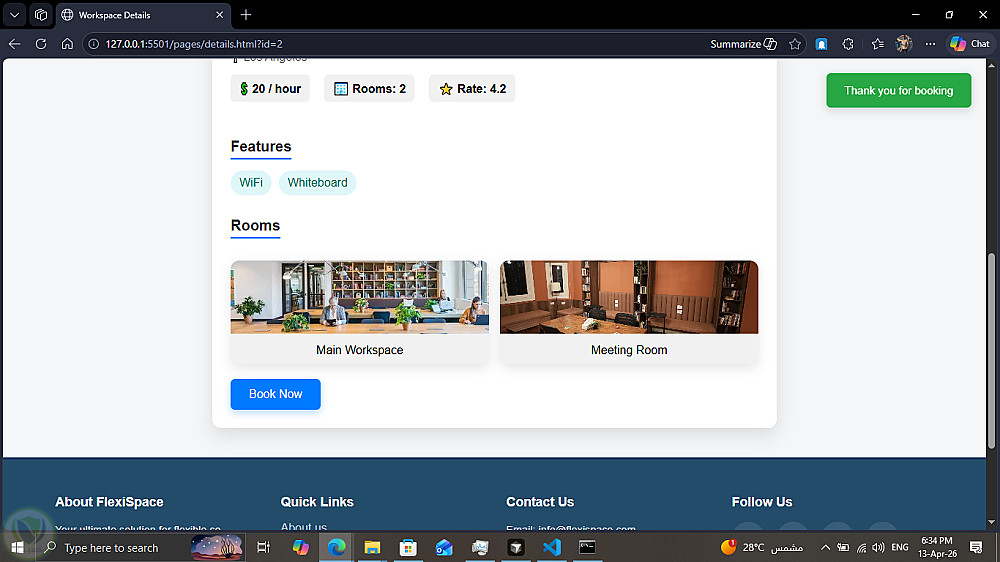Click the 20 / hour price badge
This screenshot has width=1000, height=562.
pos(270,89)
